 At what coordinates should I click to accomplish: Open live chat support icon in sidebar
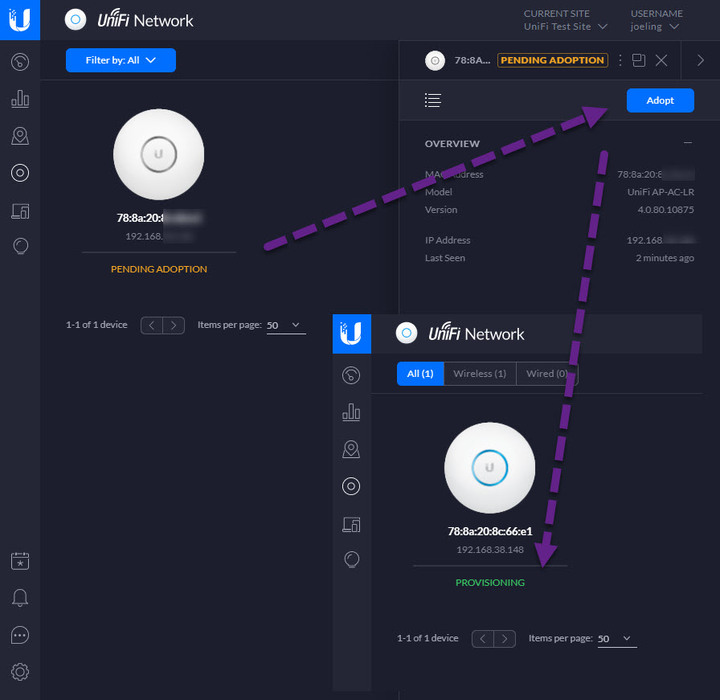[20, 635]
